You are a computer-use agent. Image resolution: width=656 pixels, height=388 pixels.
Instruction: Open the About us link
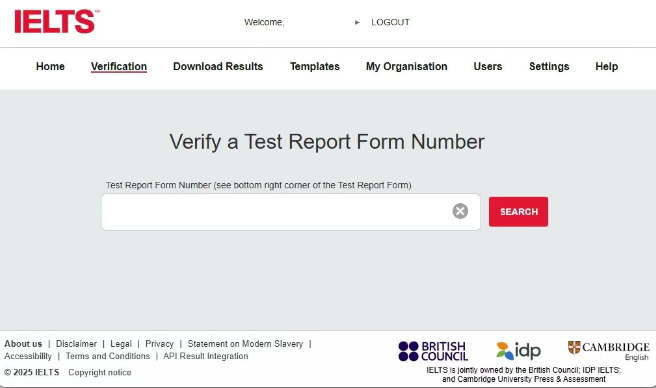(x=23, y=344)
